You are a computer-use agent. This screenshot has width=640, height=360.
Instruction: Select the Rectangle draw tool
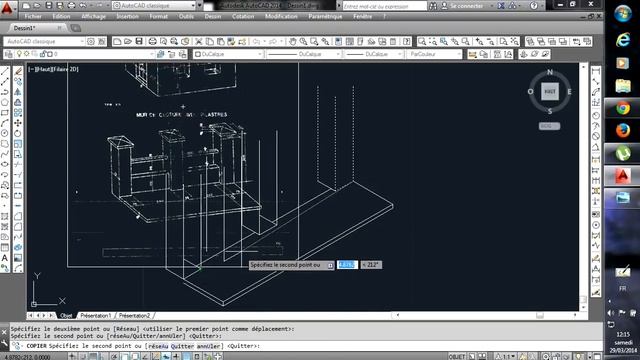tap(5, 113)
